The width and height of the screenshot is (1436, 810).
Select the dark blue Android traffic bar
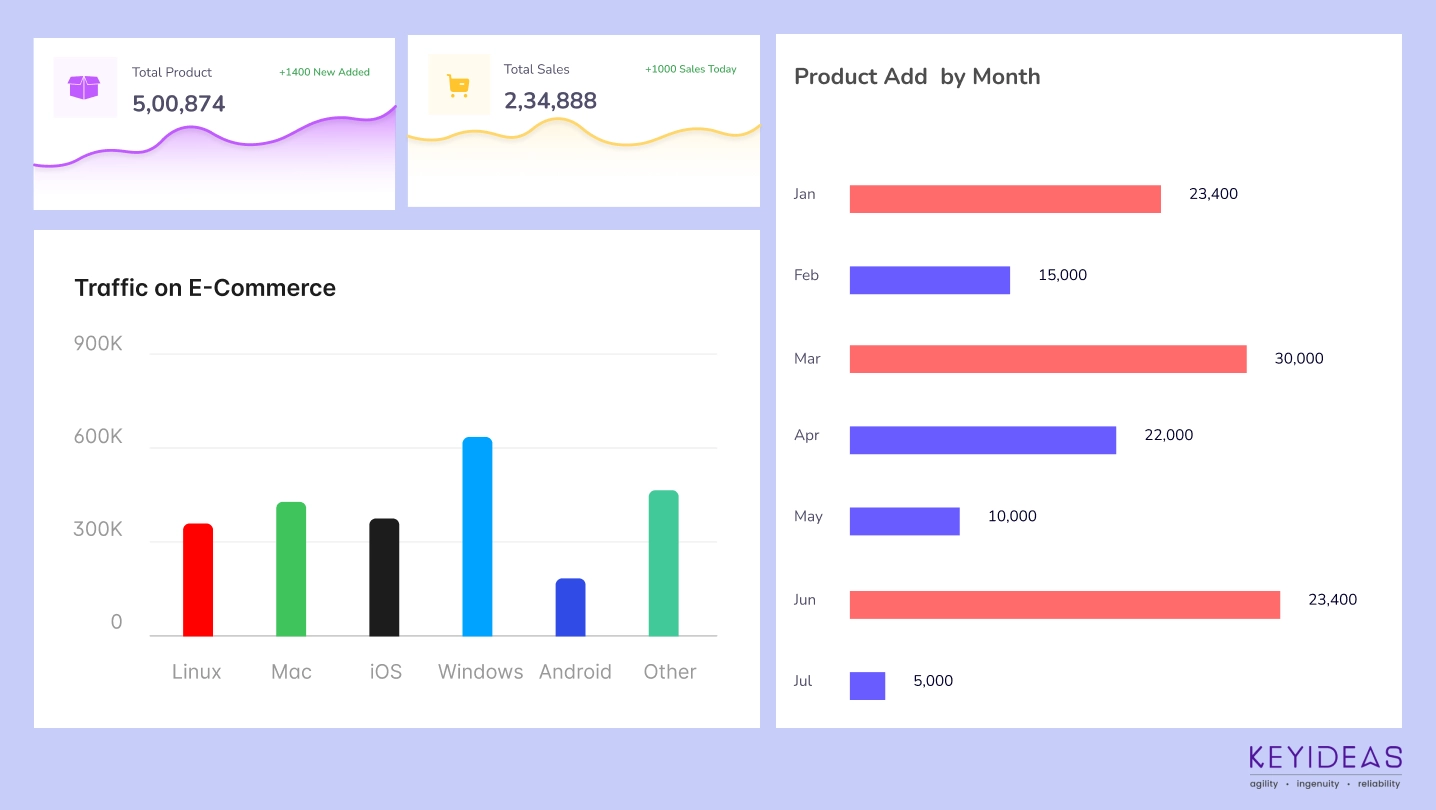click(x=570, y=607)
